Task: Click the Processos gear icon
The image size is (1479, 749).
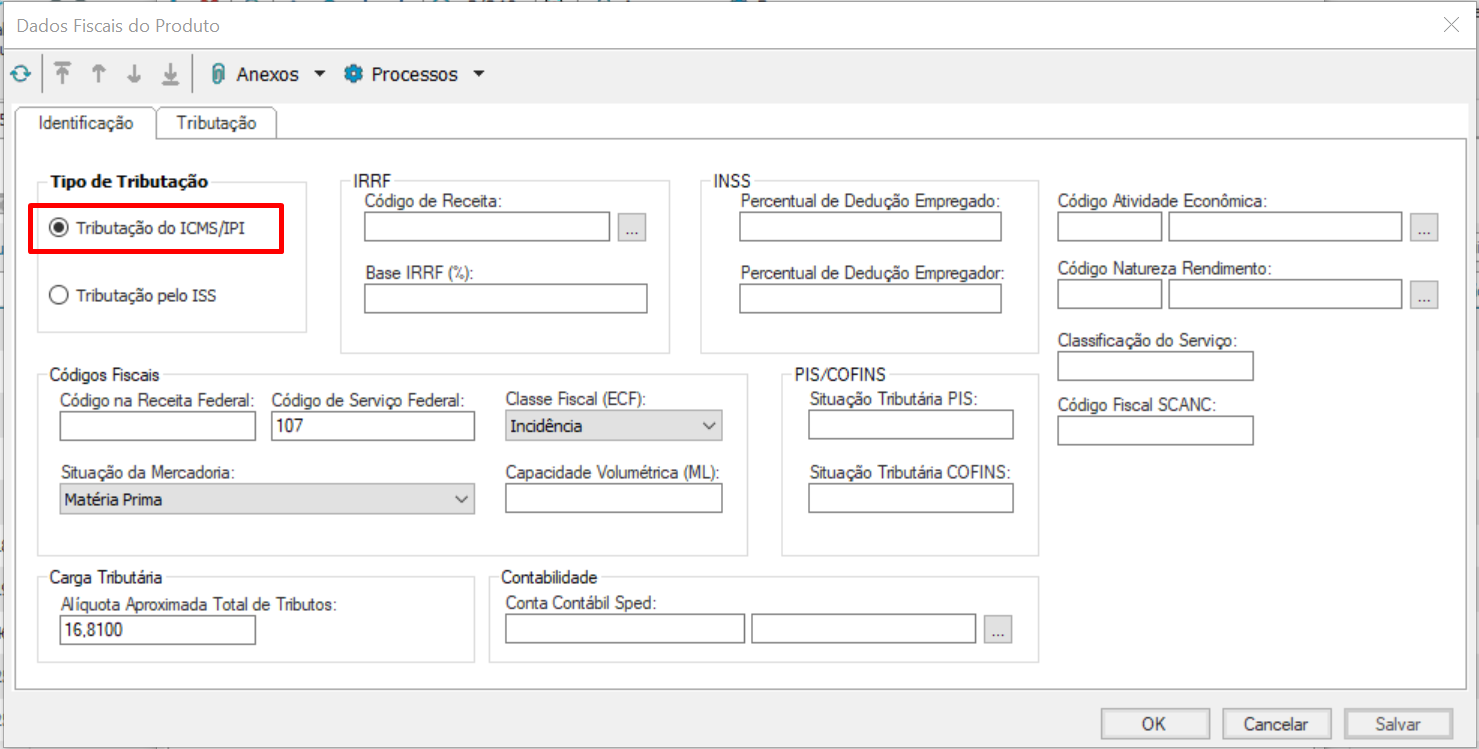Action: [x=353, y=74]
